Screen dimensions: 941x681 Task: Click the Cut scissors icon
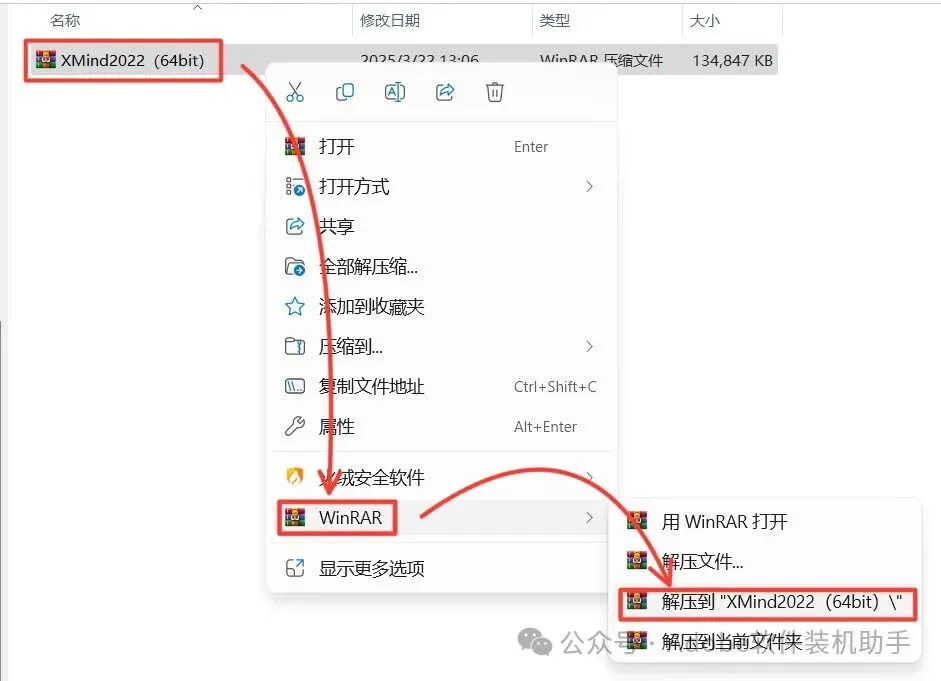point(295,92)
